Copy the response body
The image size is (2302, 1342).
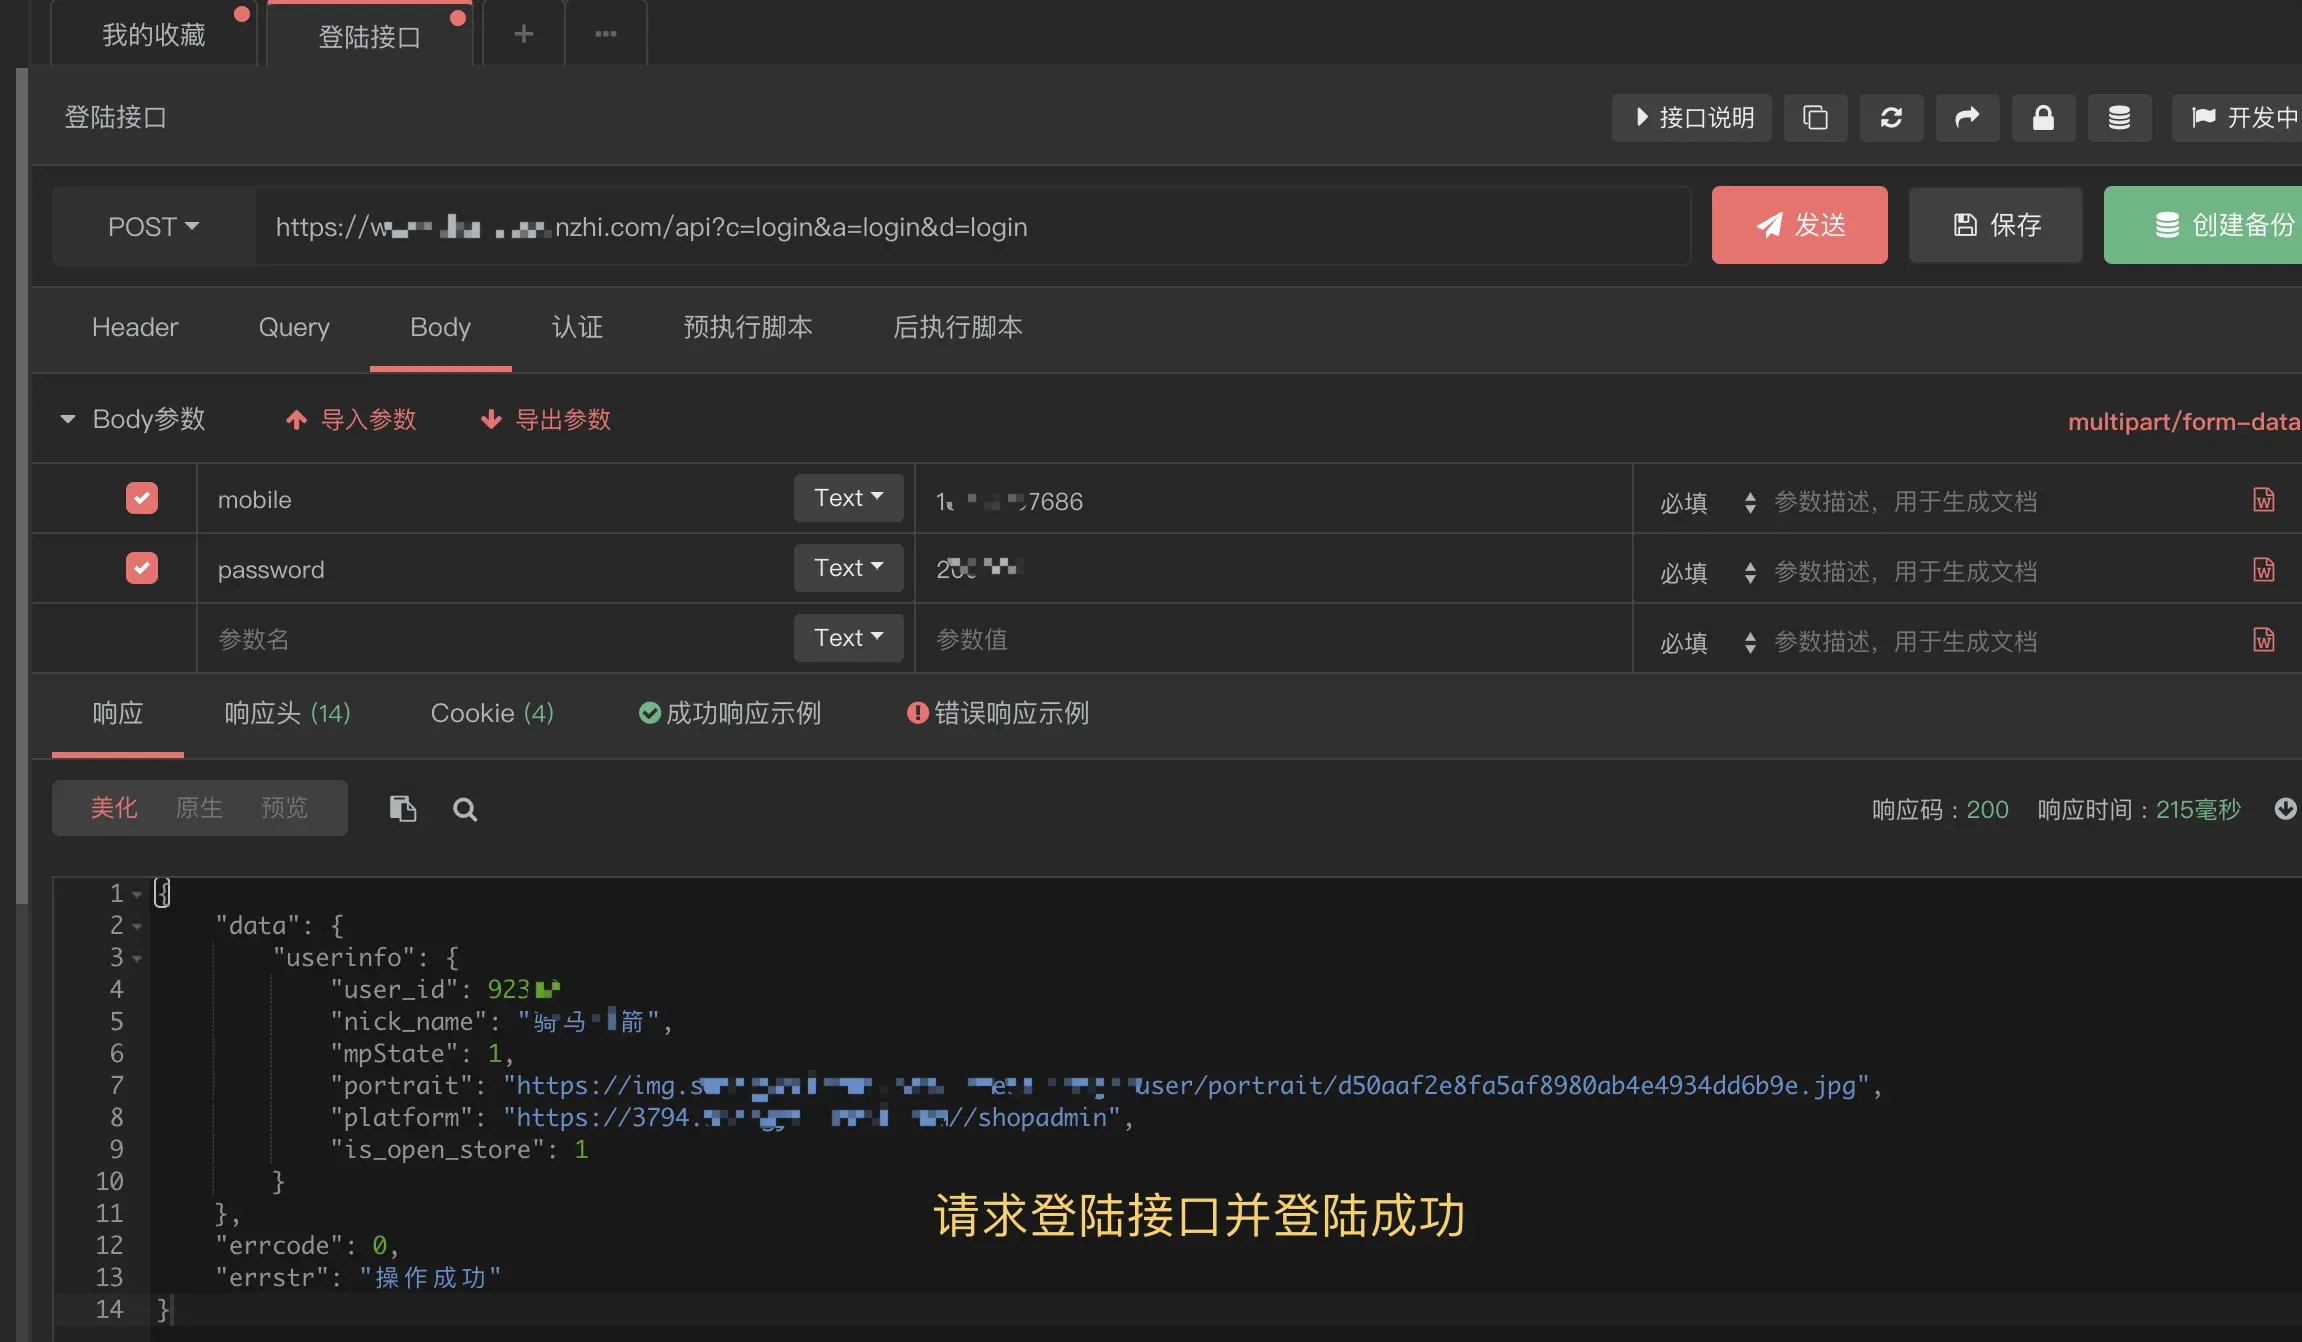403,808
